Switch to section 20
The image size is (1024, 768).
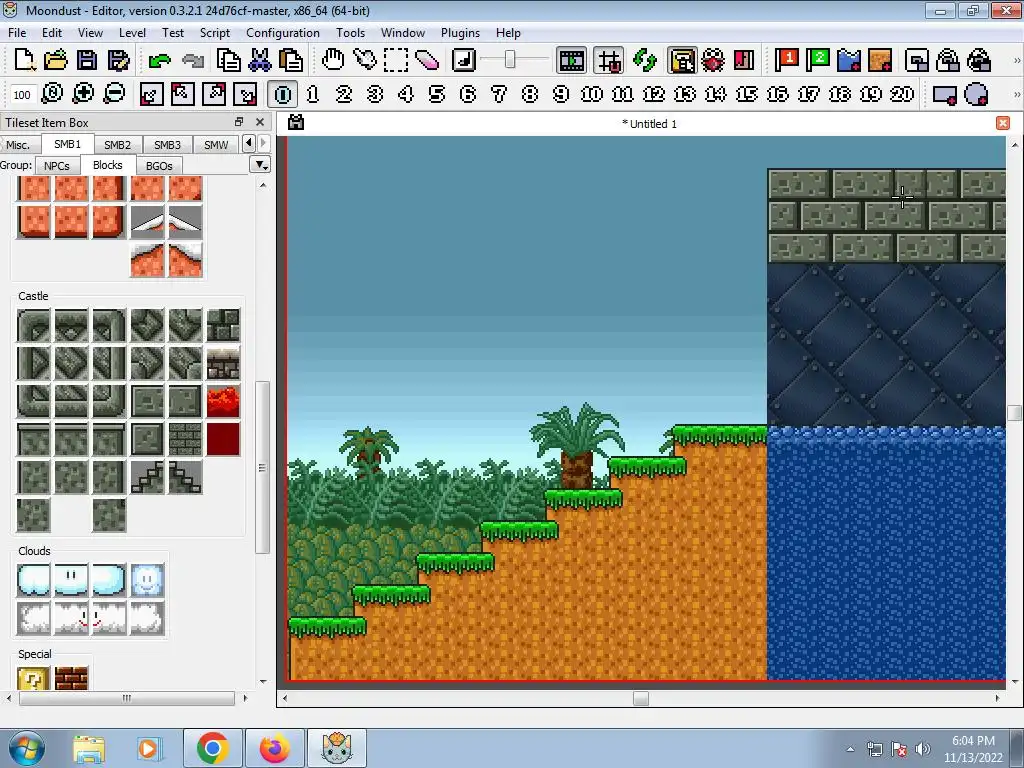click(x=902, y=94)
